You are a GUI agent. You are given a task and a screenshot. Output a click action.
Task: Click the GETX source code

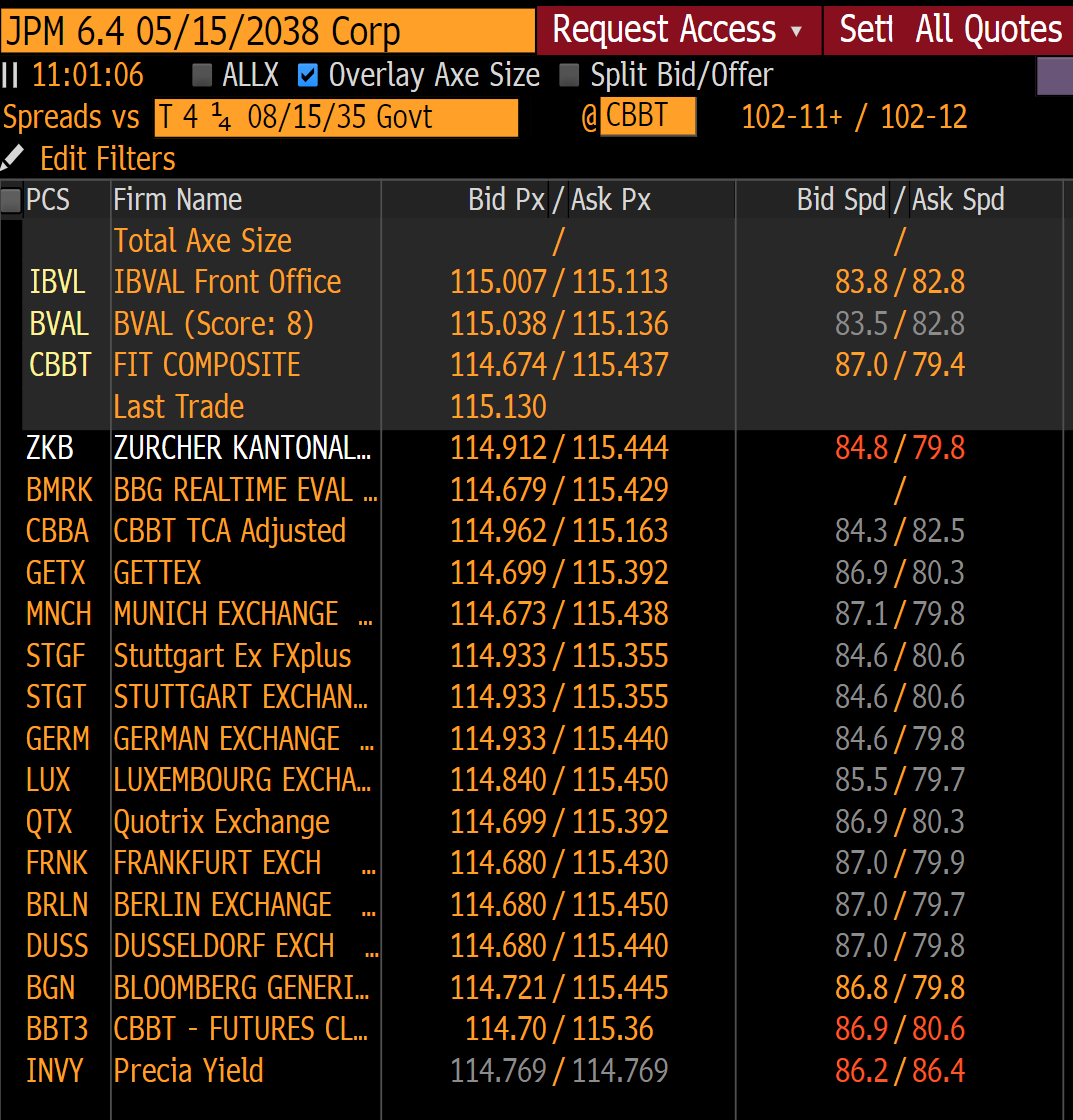click(56, 573)
